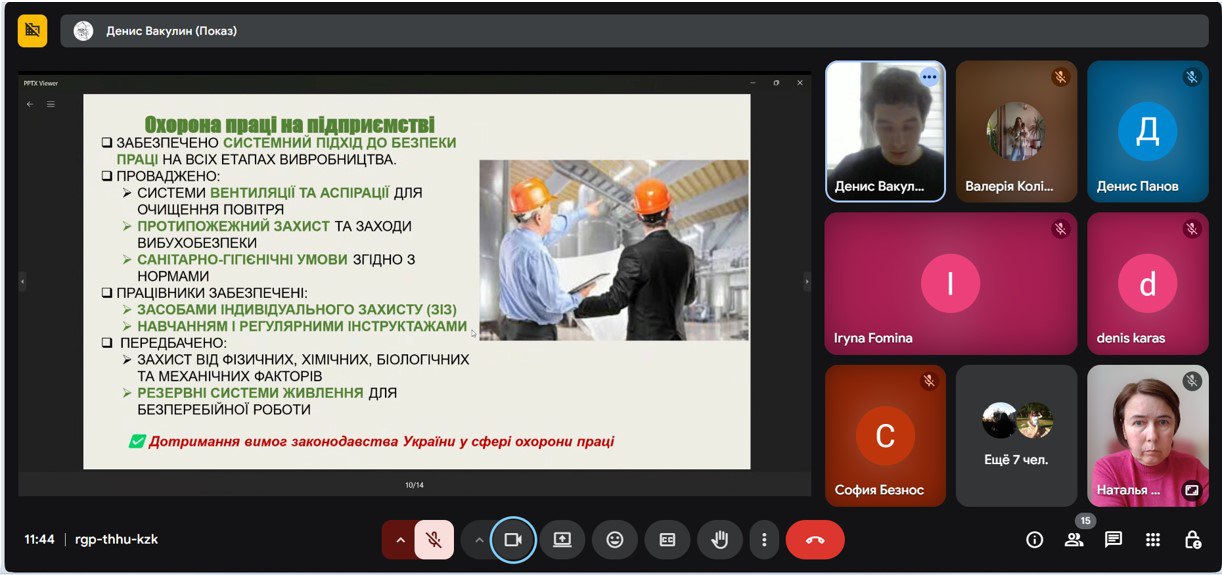
Task: Click the muted mic icon on Денис Панов tile
Action: pos(1191,76)
